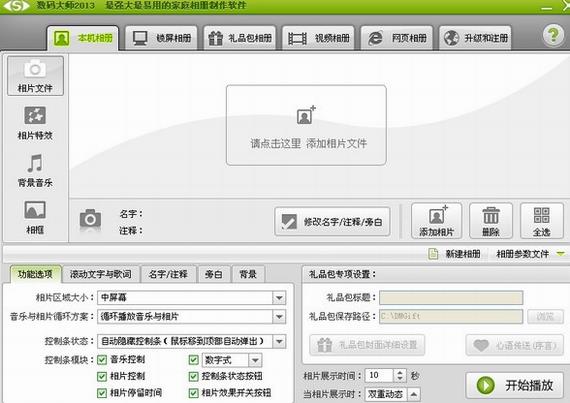Viewport: 570px width, 403px height.
Task: Click 礼品包封面详细设置 button
Action: 367,345
